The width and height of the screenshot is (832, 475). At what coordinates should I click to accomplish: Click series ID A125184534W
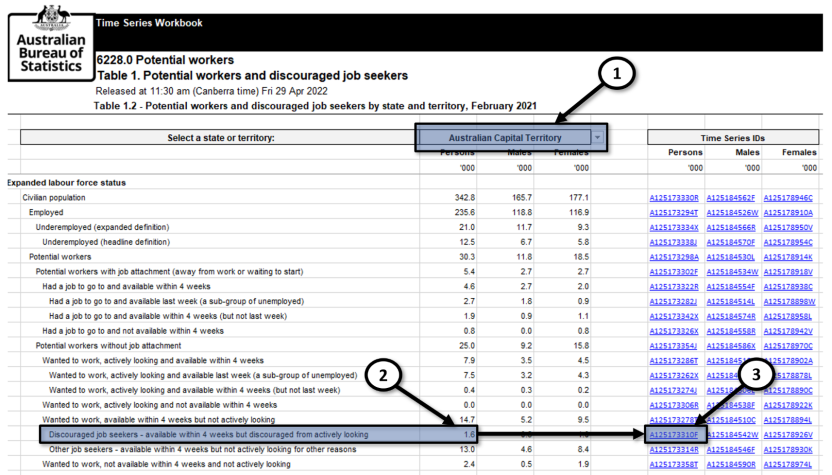tap(732, 272)
